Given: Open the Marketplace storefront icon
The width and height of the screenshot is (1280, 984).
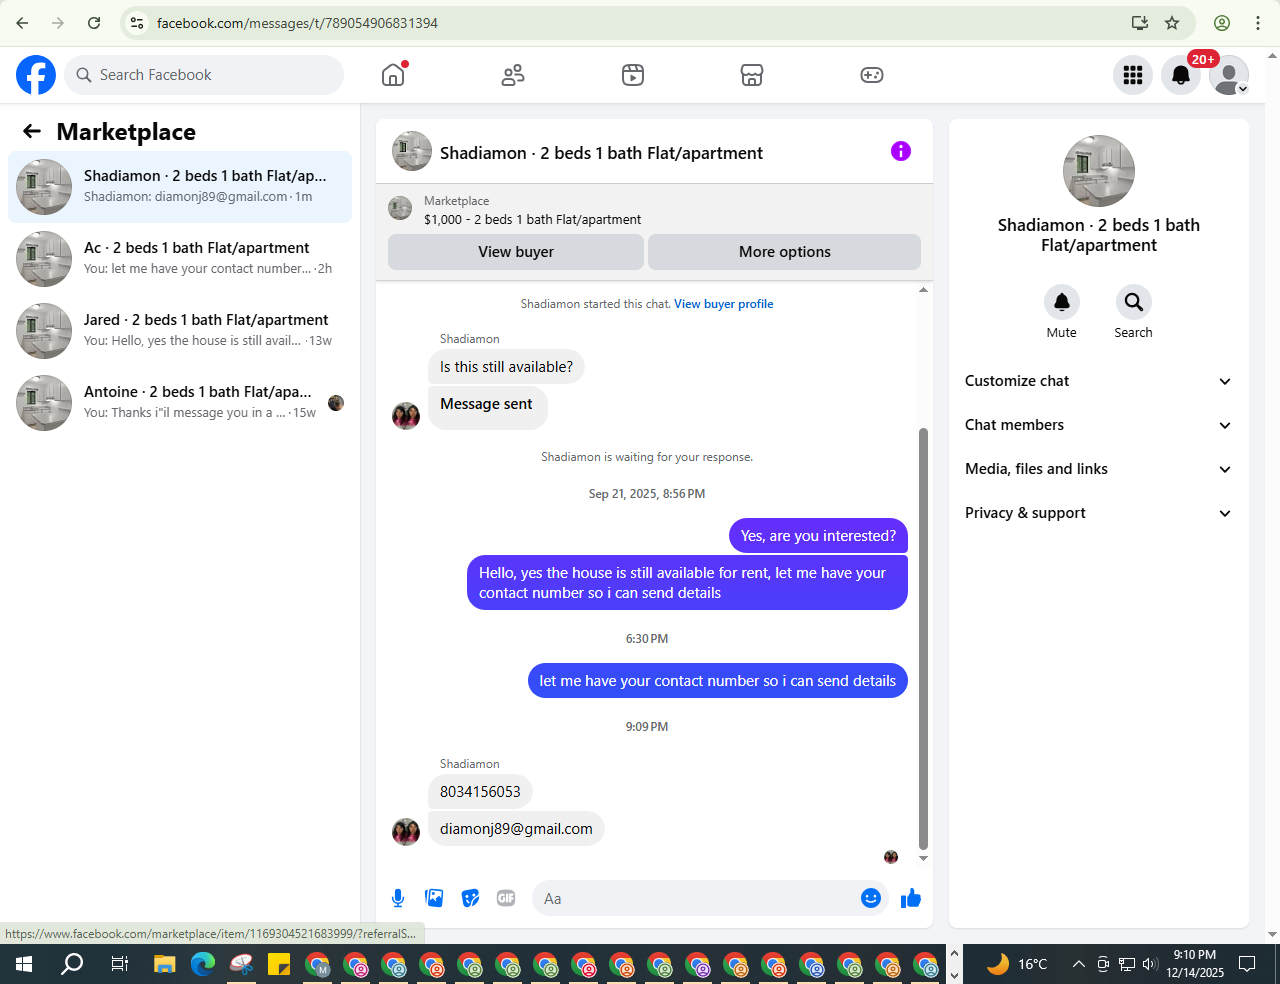Looking at the screenshot, I should [752, 75].
